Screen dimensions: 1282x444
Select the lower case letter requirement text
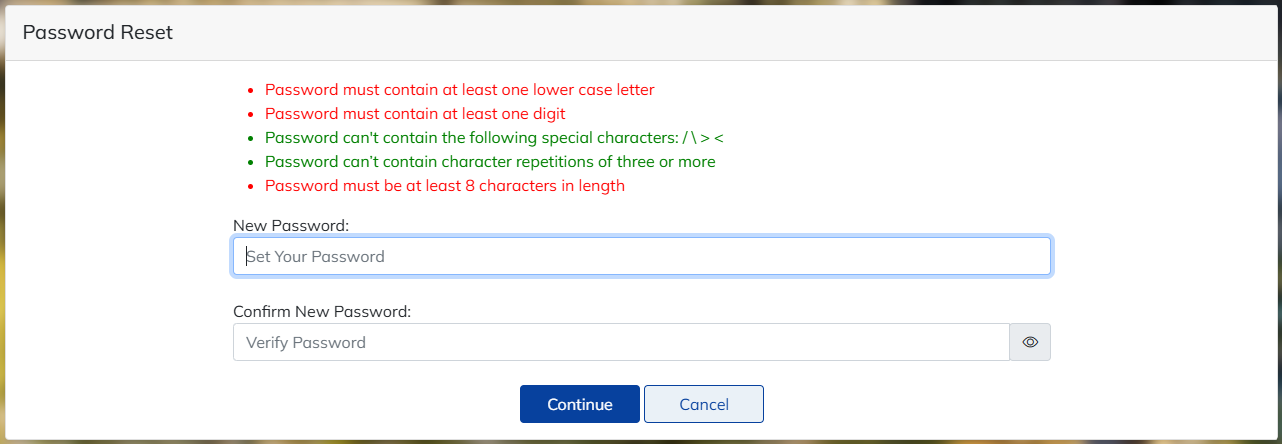click(x=459, y=90)
